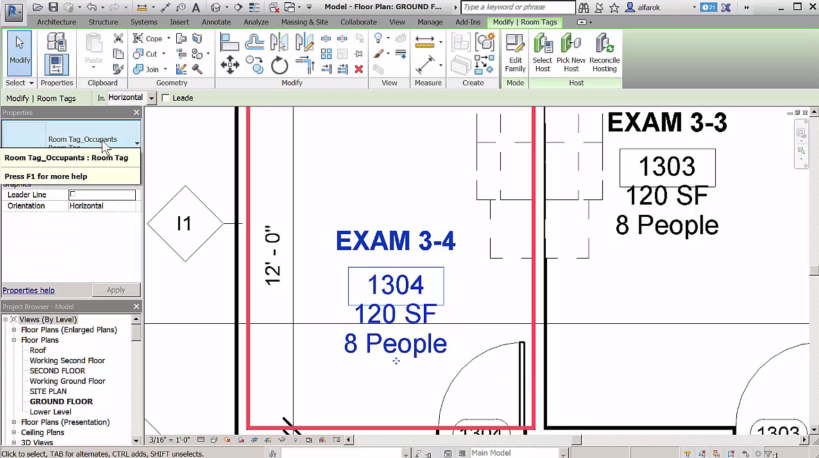Screen dimensions: 819x458
Task: Open the Cope dropdown arrow
Action: click(168, 38)
